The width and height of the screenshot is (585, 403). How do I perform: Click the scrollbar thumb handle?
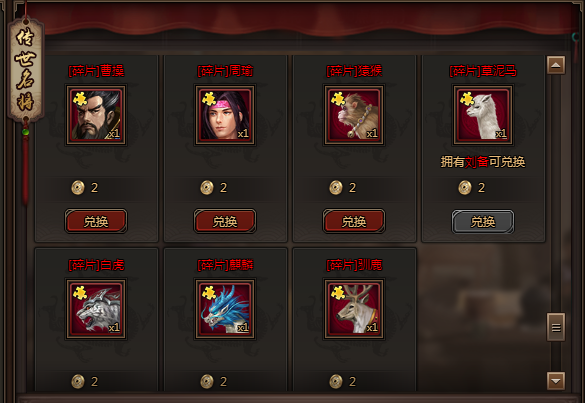point(556,327)
